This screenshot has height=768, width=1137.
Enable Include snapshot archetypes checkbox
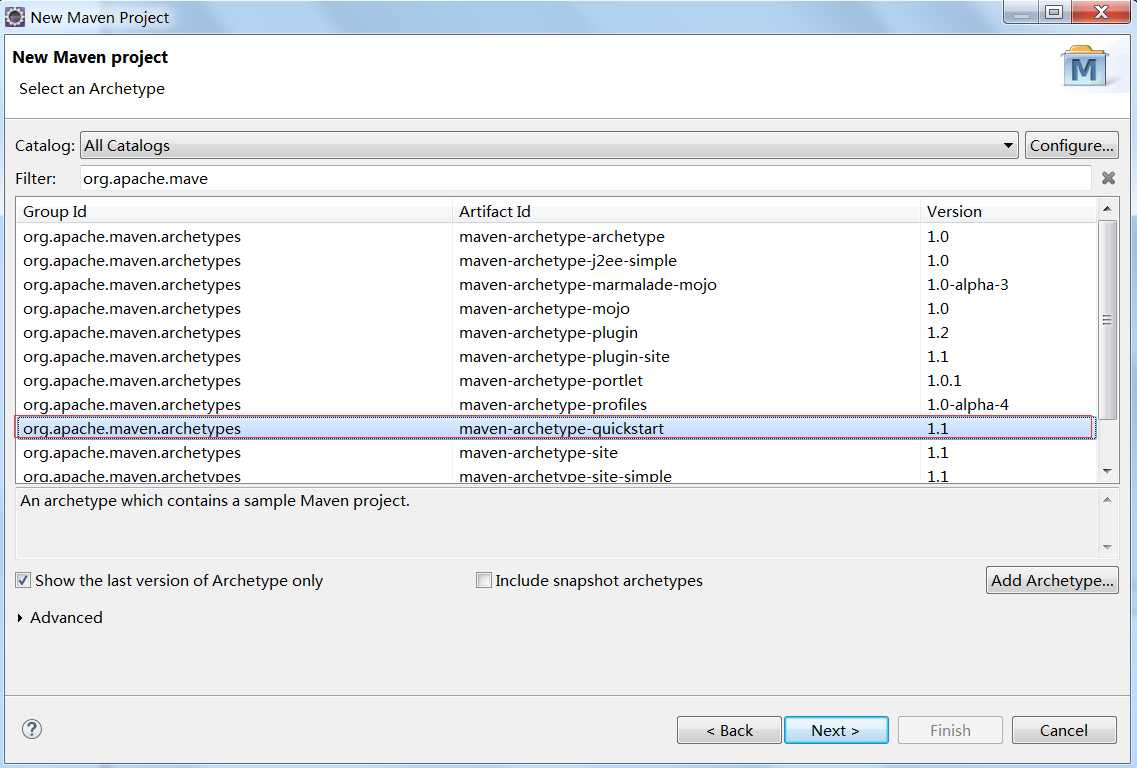tap(484, 580)
